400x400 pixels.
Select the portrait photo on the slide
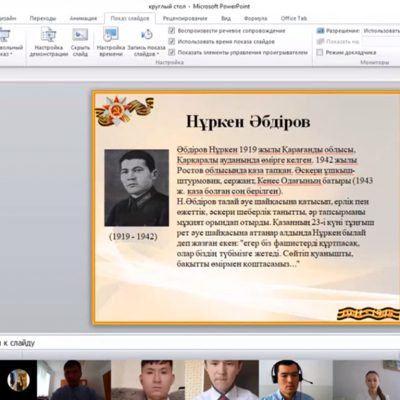pos(137,188)
